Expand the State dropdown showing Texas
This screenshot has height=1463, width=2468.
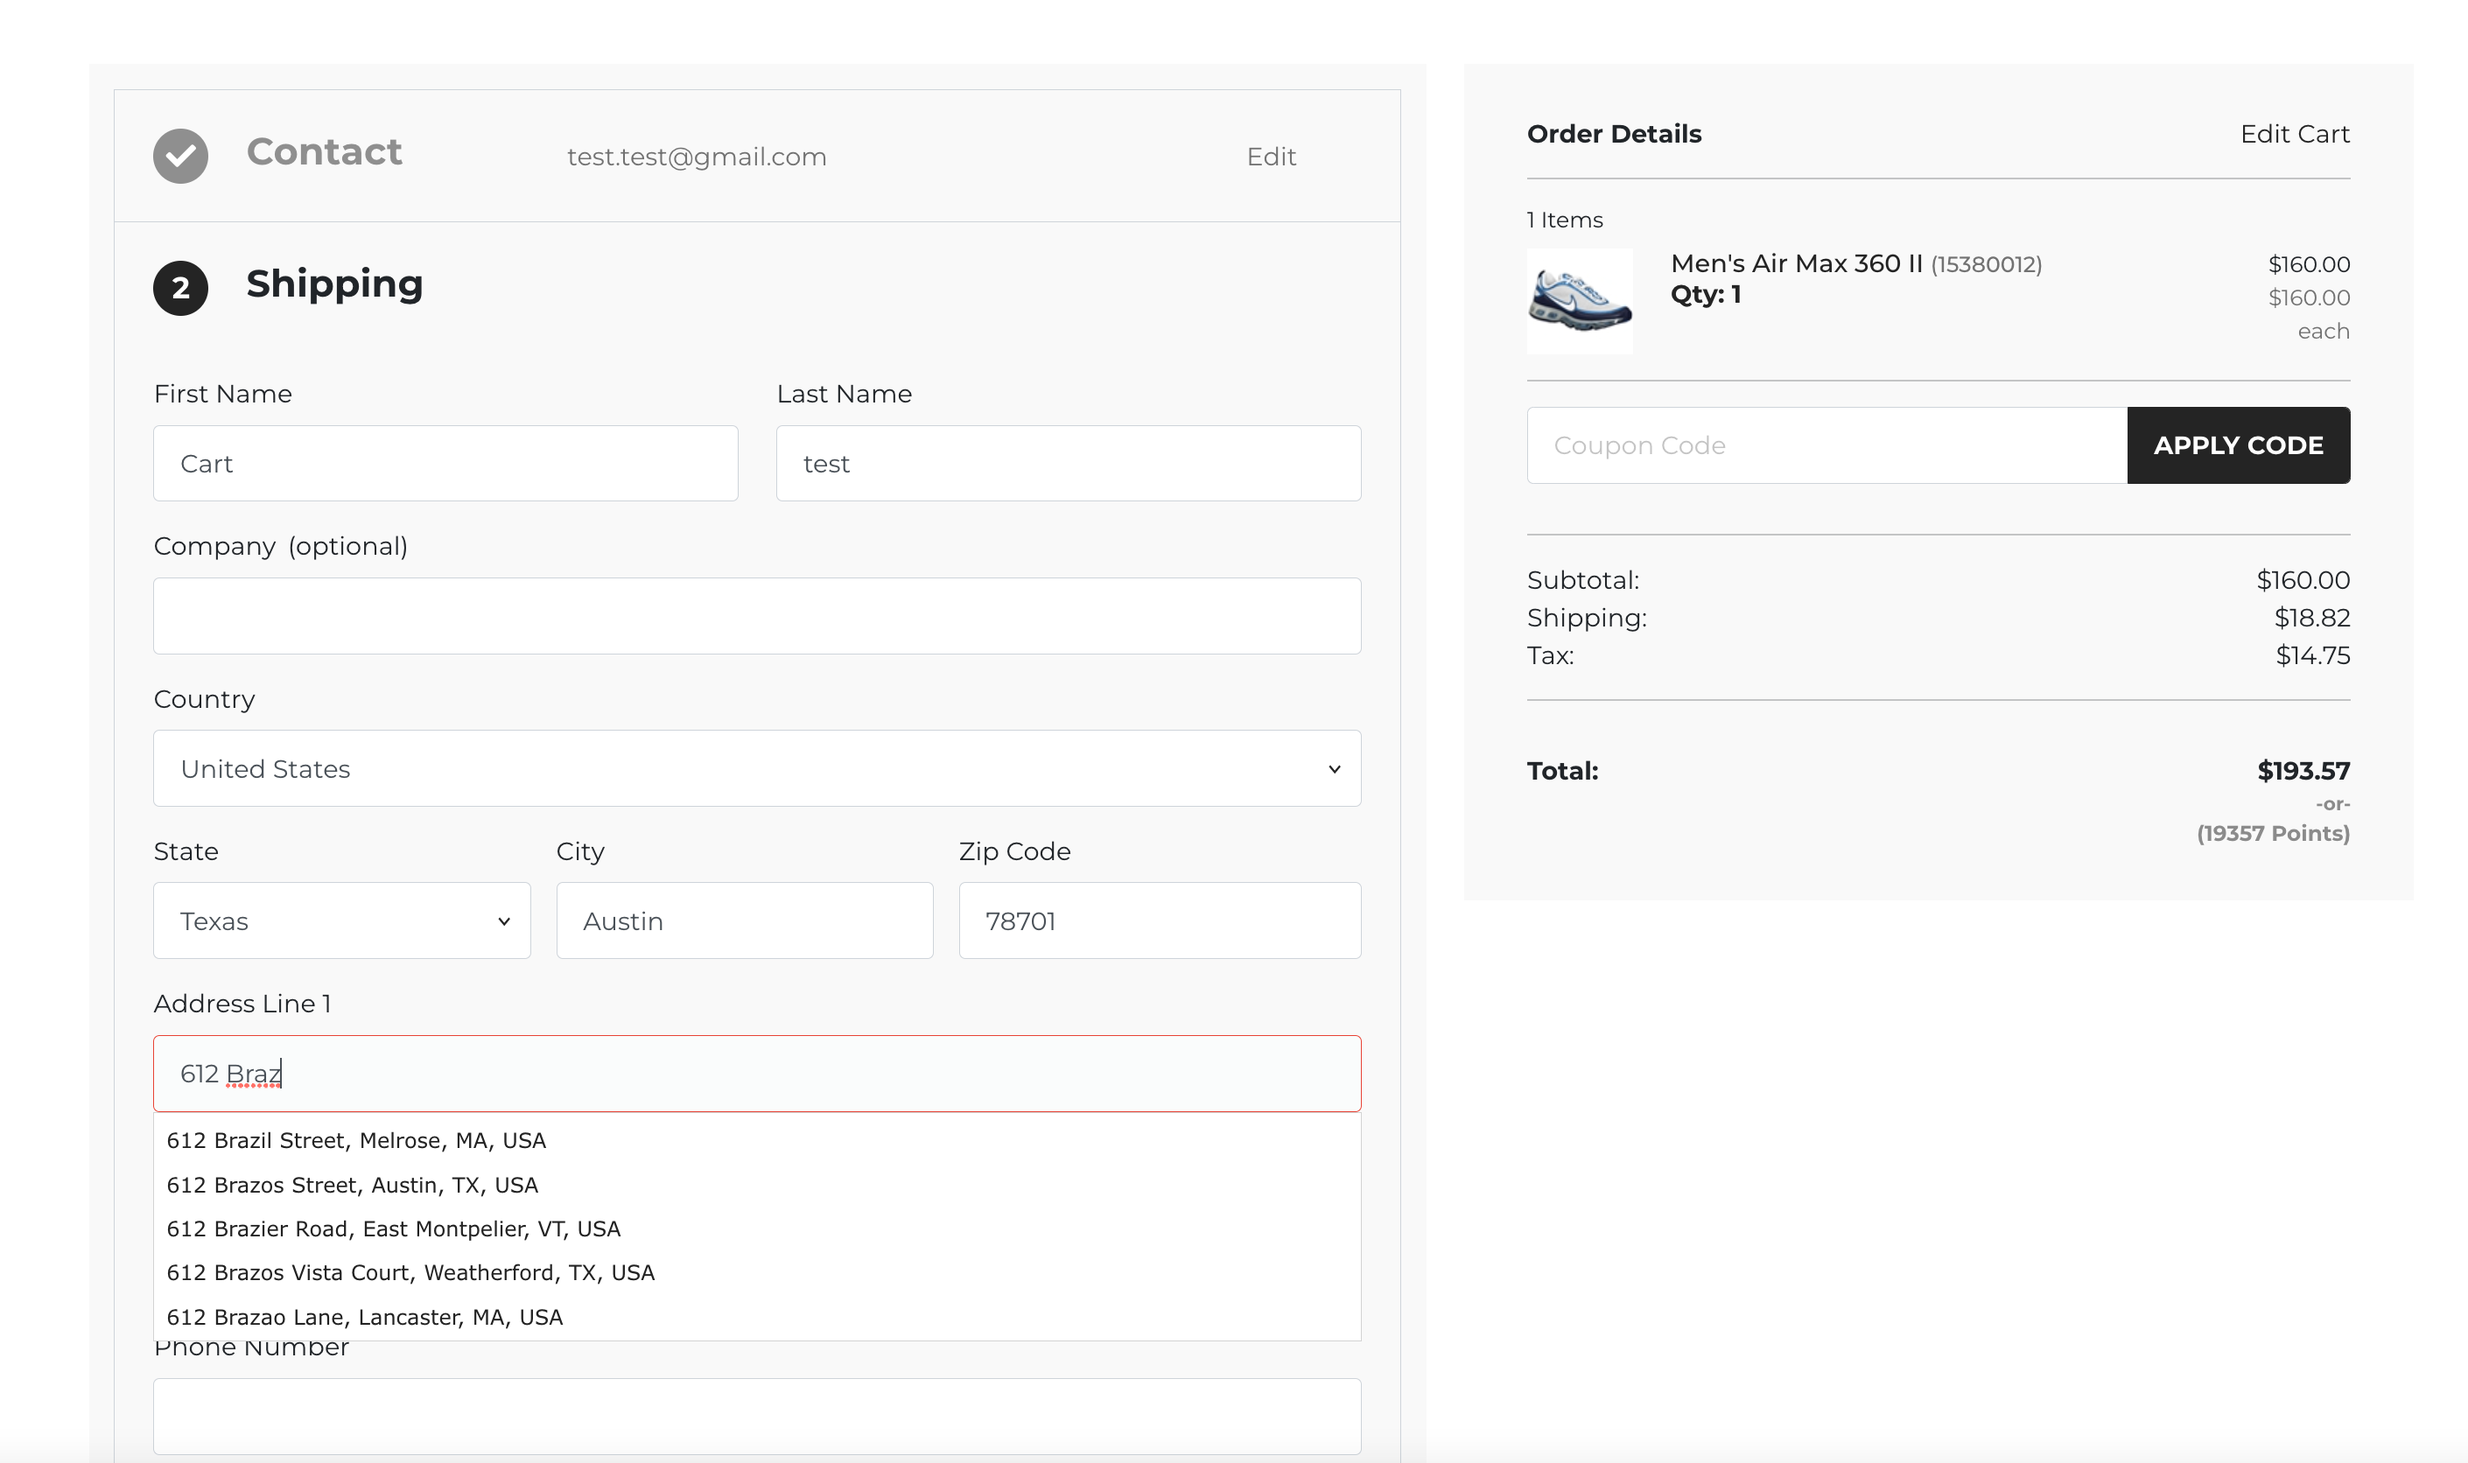tap(341, 920)
